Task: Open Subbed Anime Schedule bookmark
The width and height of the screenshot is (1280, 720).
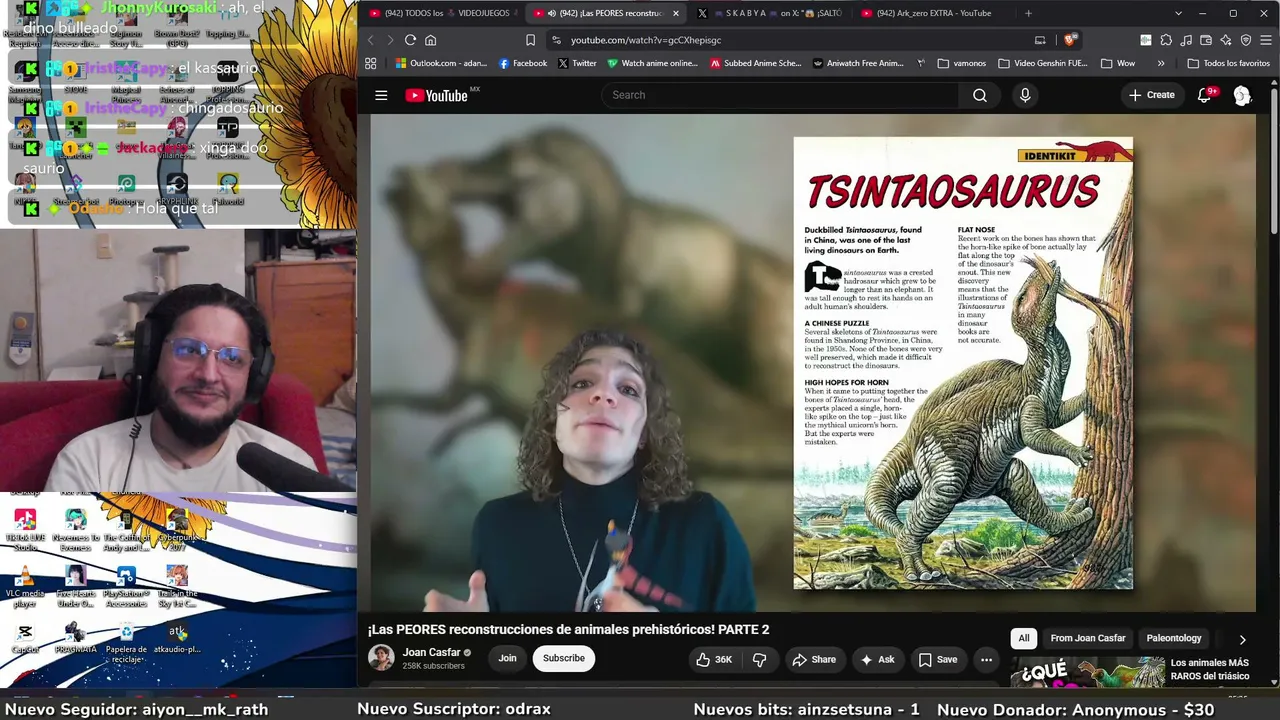Action: [756, 63]
